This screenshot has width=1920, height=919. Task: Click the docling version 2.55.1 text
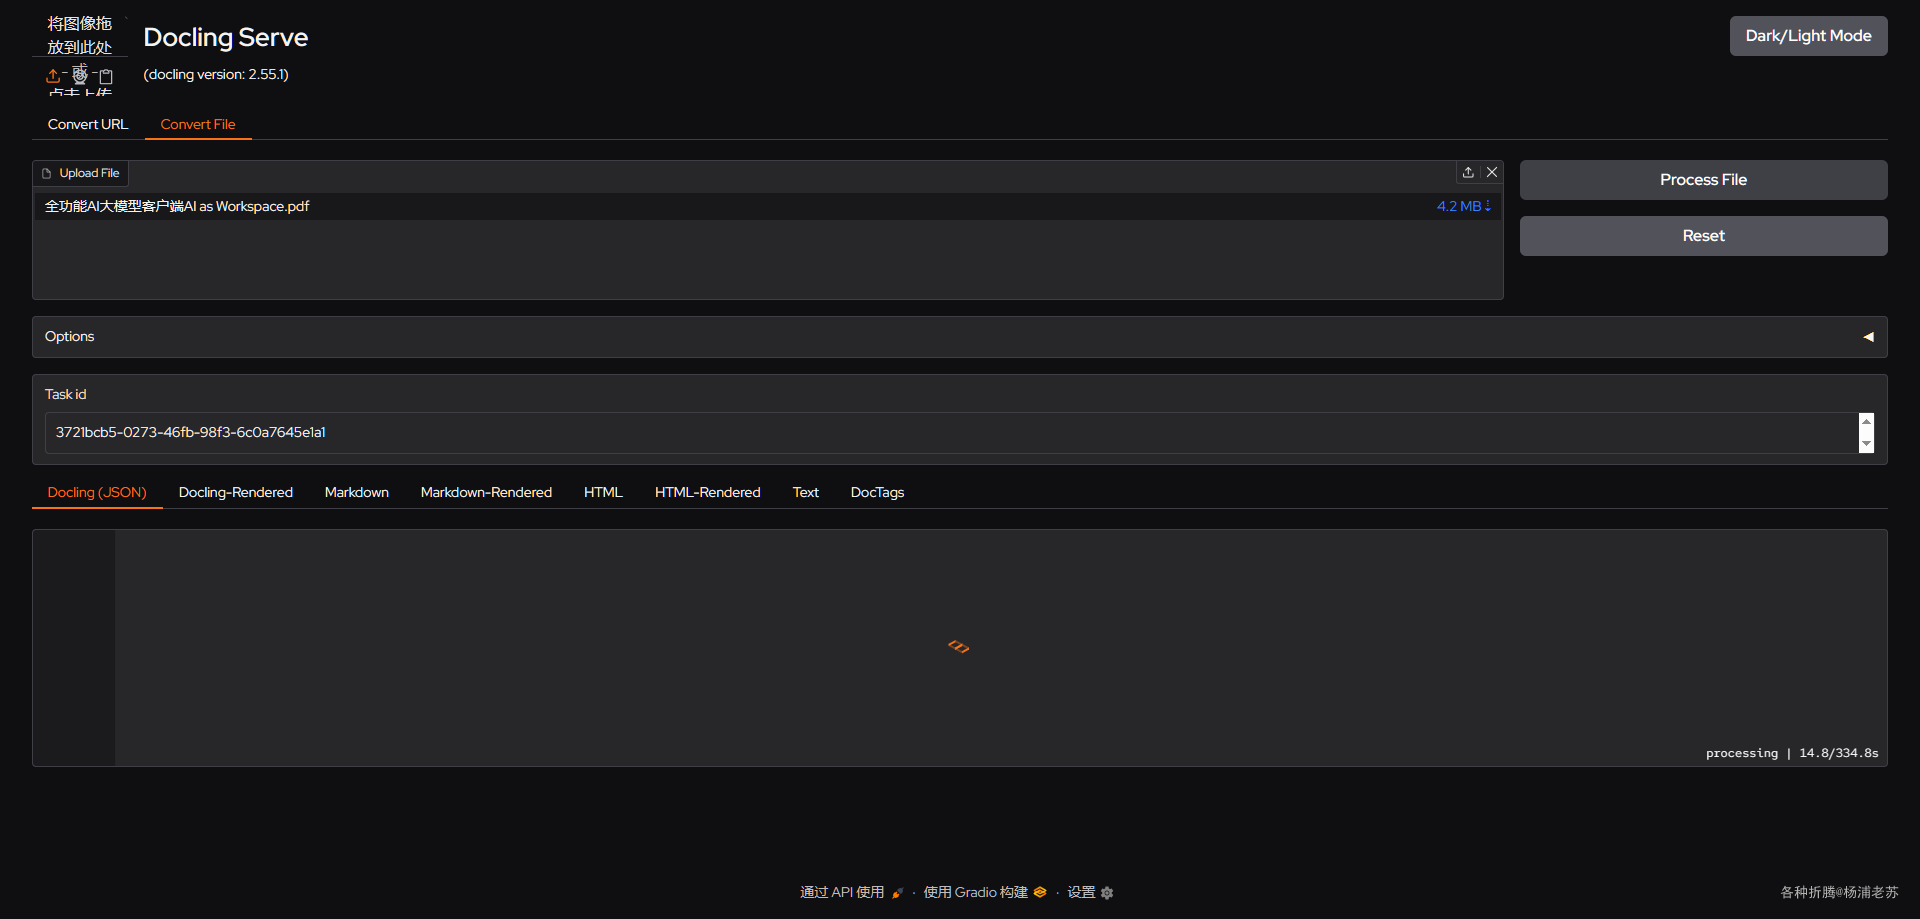pos(216,74)
